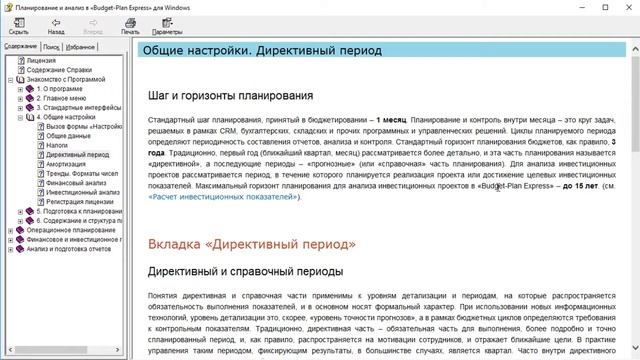Click the tree pane scroll right arrow
Screen dimensions: 640x360
click(118, 350)
